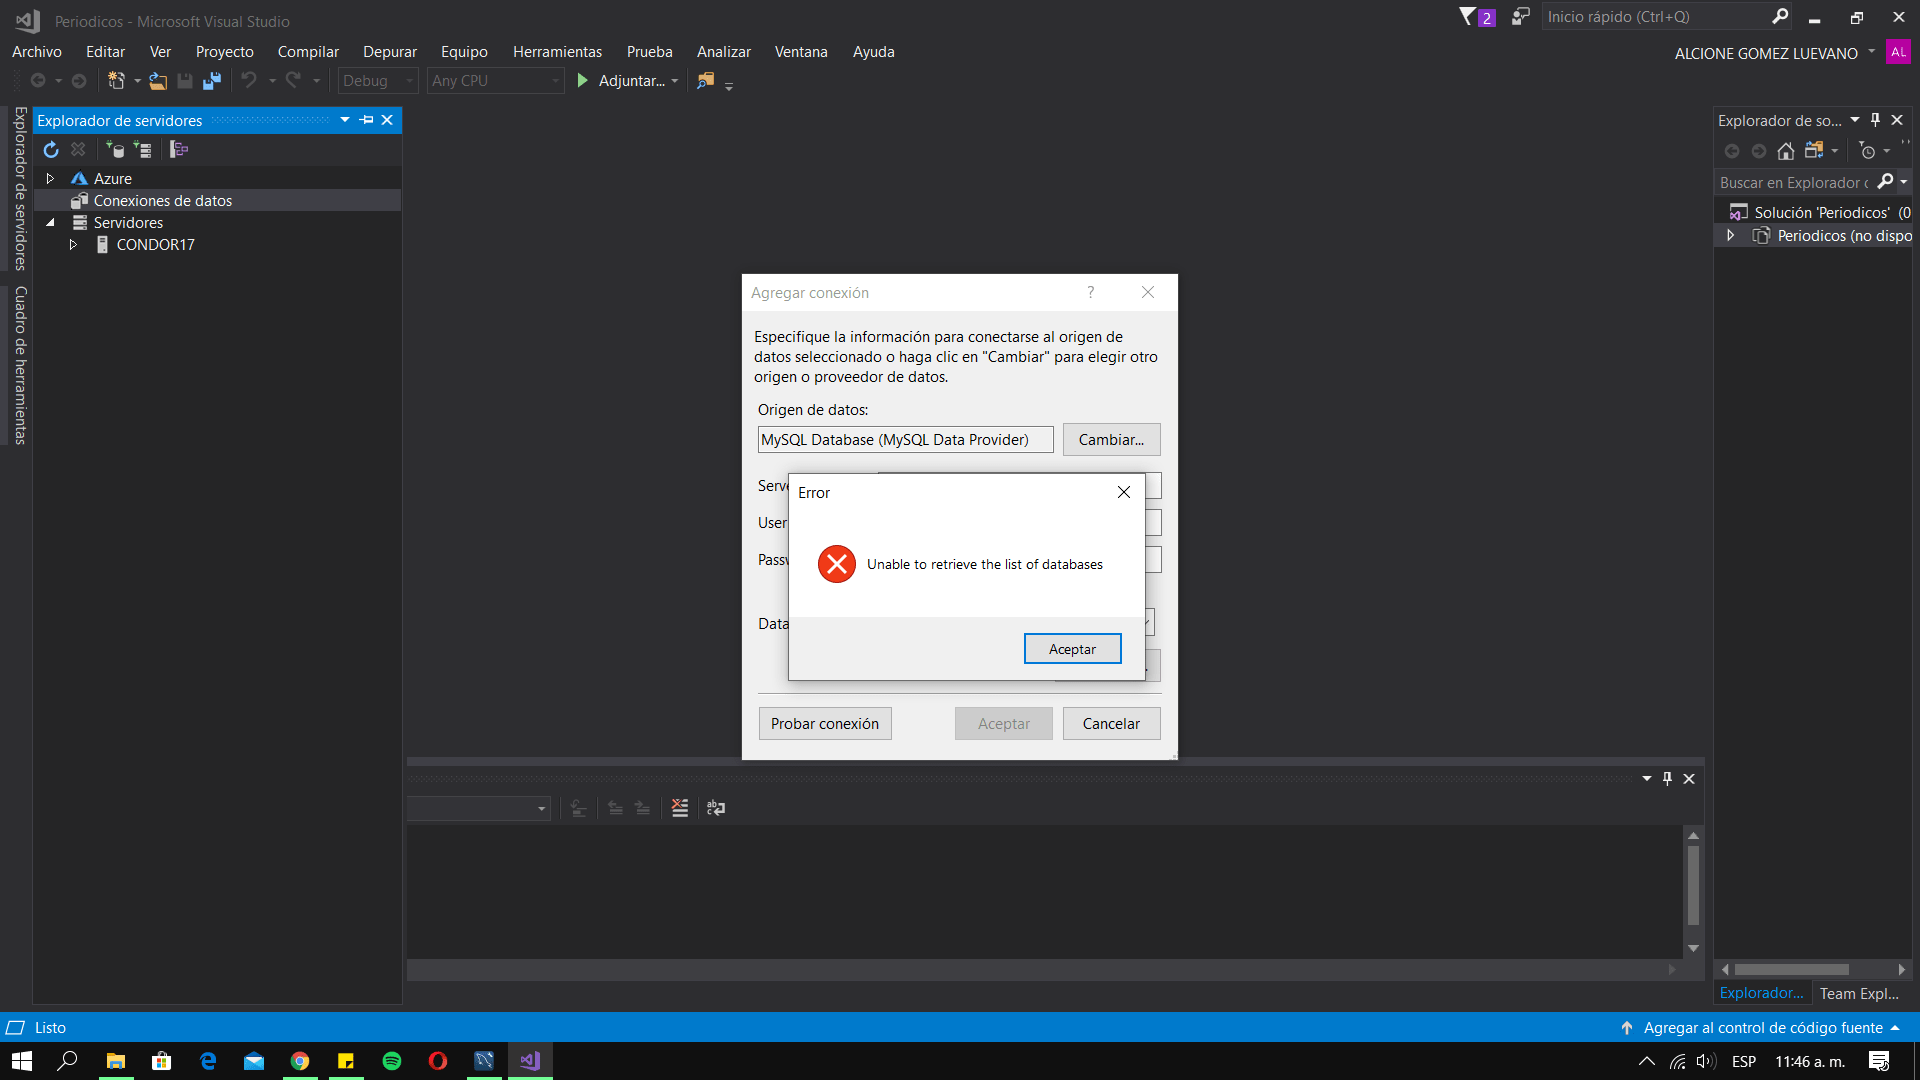This screenshot has width=1920, height=1080.
Task: Expand the CONDOR17 server node
Action: tap(73, 245)
